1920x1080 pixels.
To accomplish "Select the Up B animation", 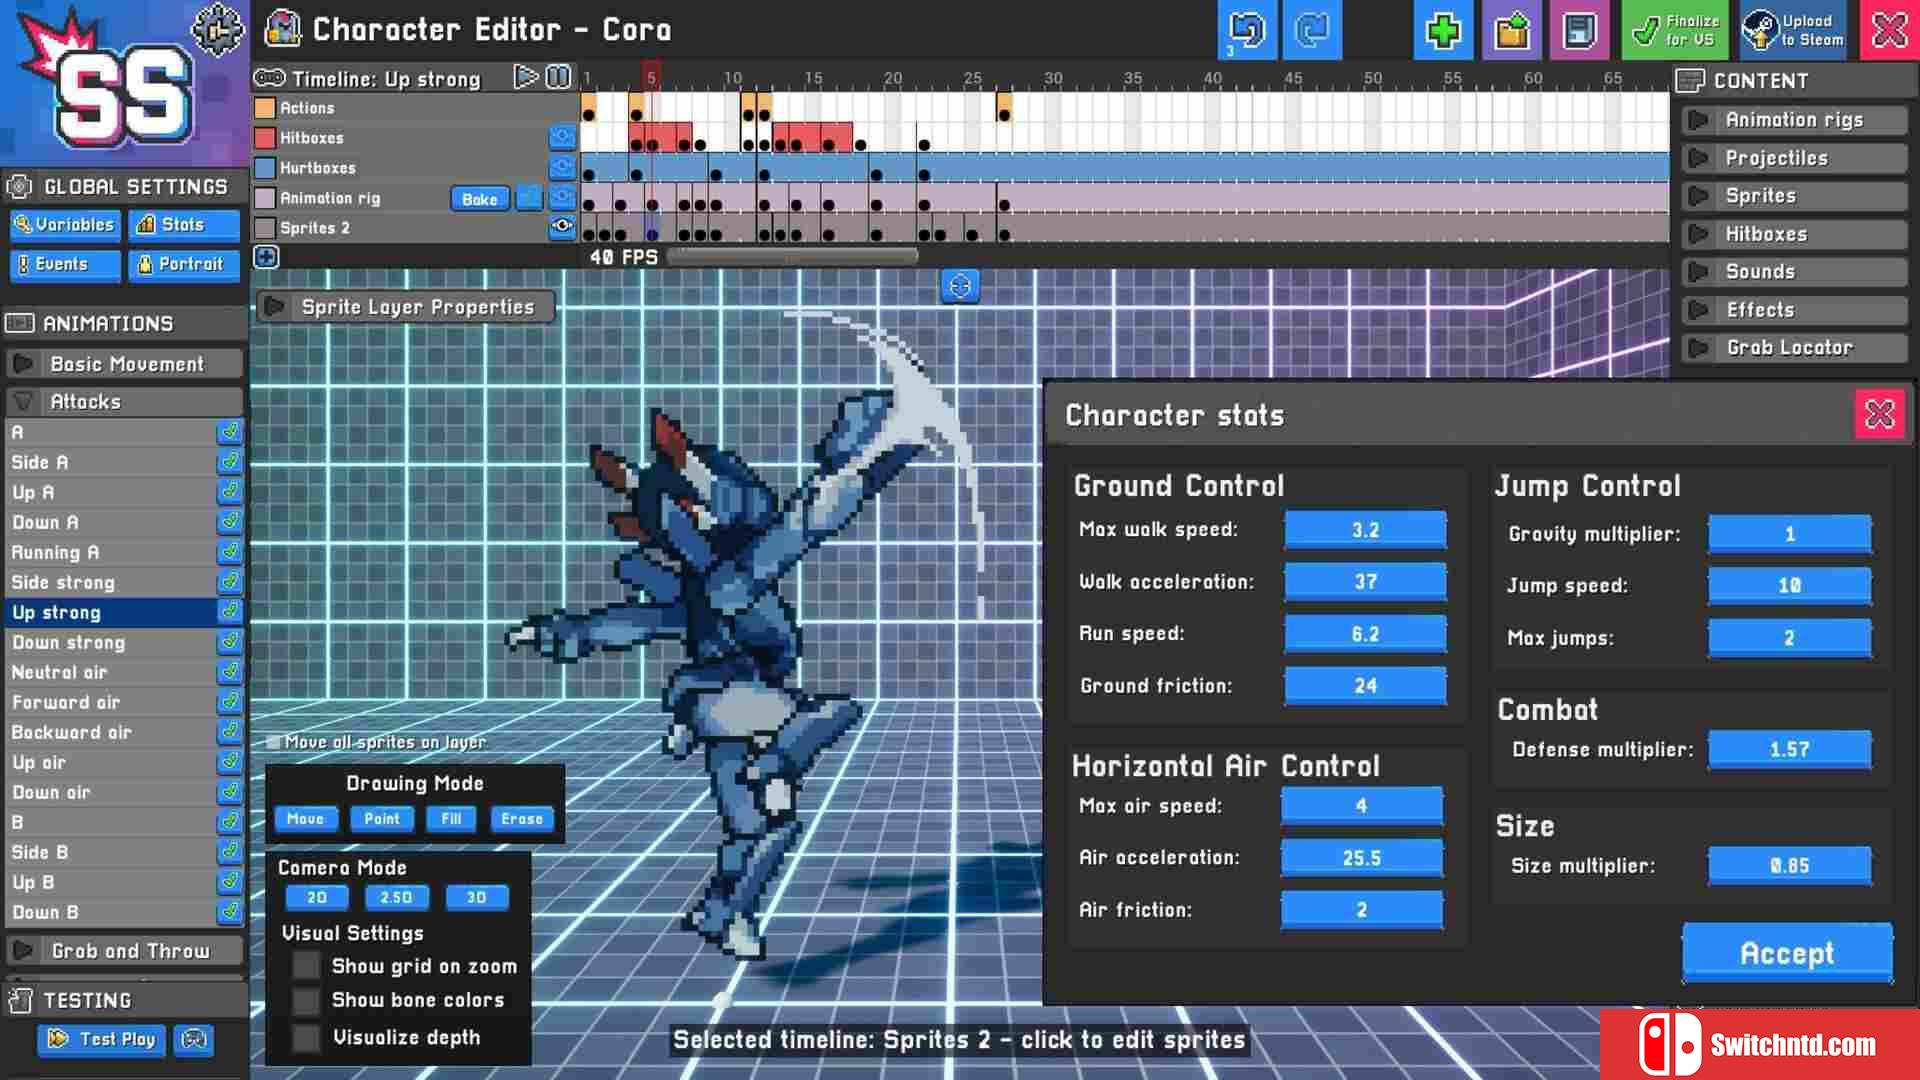I will (x=110, y=882).
